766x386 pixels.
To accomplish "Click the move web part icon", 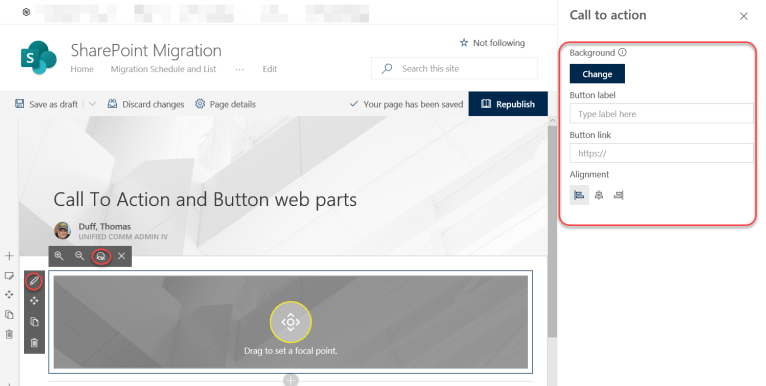I will 34,301.
